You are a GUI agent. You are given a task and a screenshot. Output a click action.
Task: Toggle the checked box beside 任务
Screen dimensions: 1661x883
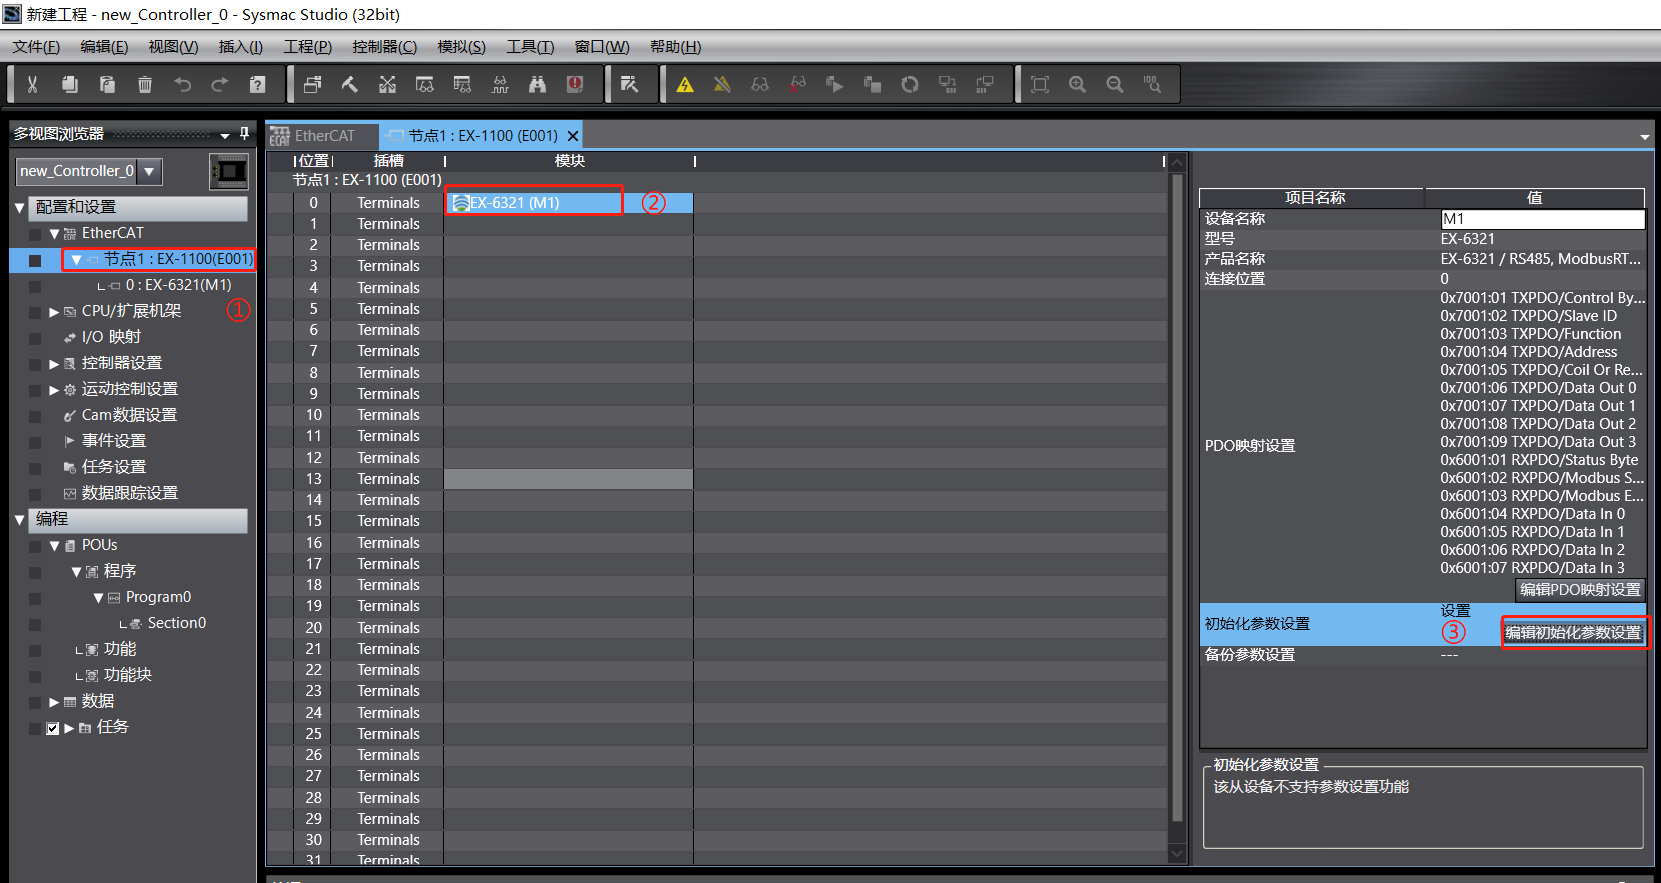(53, 728)
